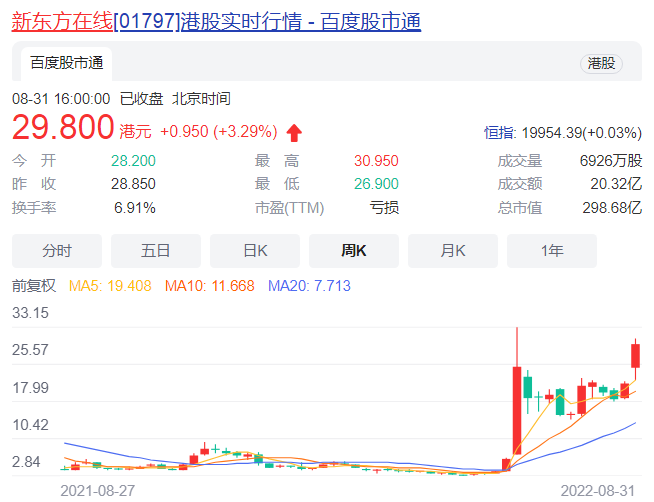
Task: Click the current price 29.800
Action: pyautogui.click(x=63, y=127)
